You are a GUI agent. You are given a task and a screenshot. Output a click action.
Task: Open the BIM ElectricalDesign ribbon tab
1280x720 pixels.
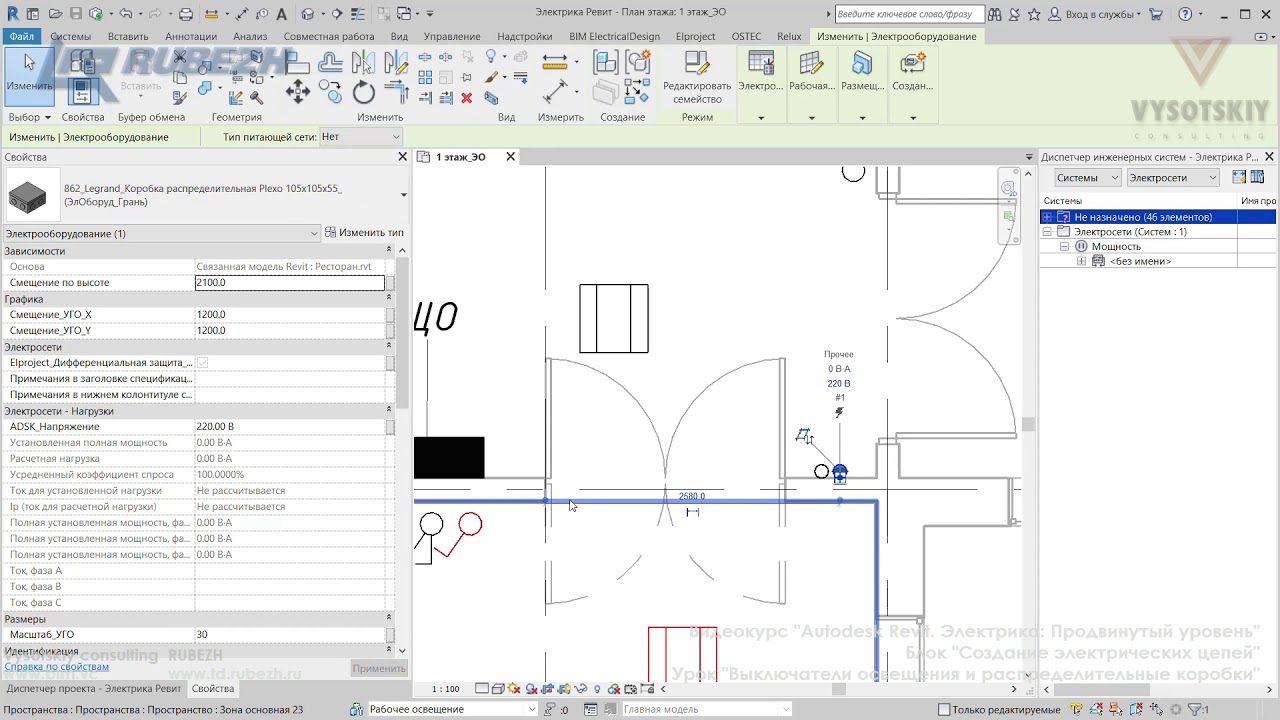pyautogui.click(x=614, y=36)
